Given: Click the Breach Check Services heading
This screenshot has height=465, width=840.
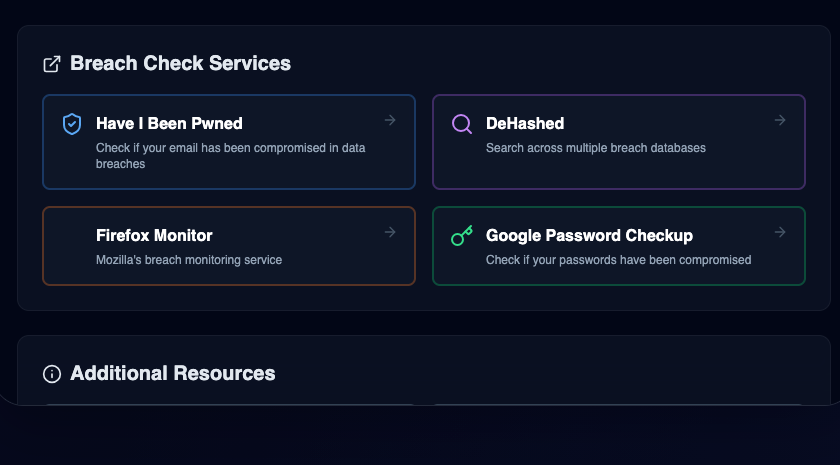Looking at the screenshot, I should click(x=180, y=64).
